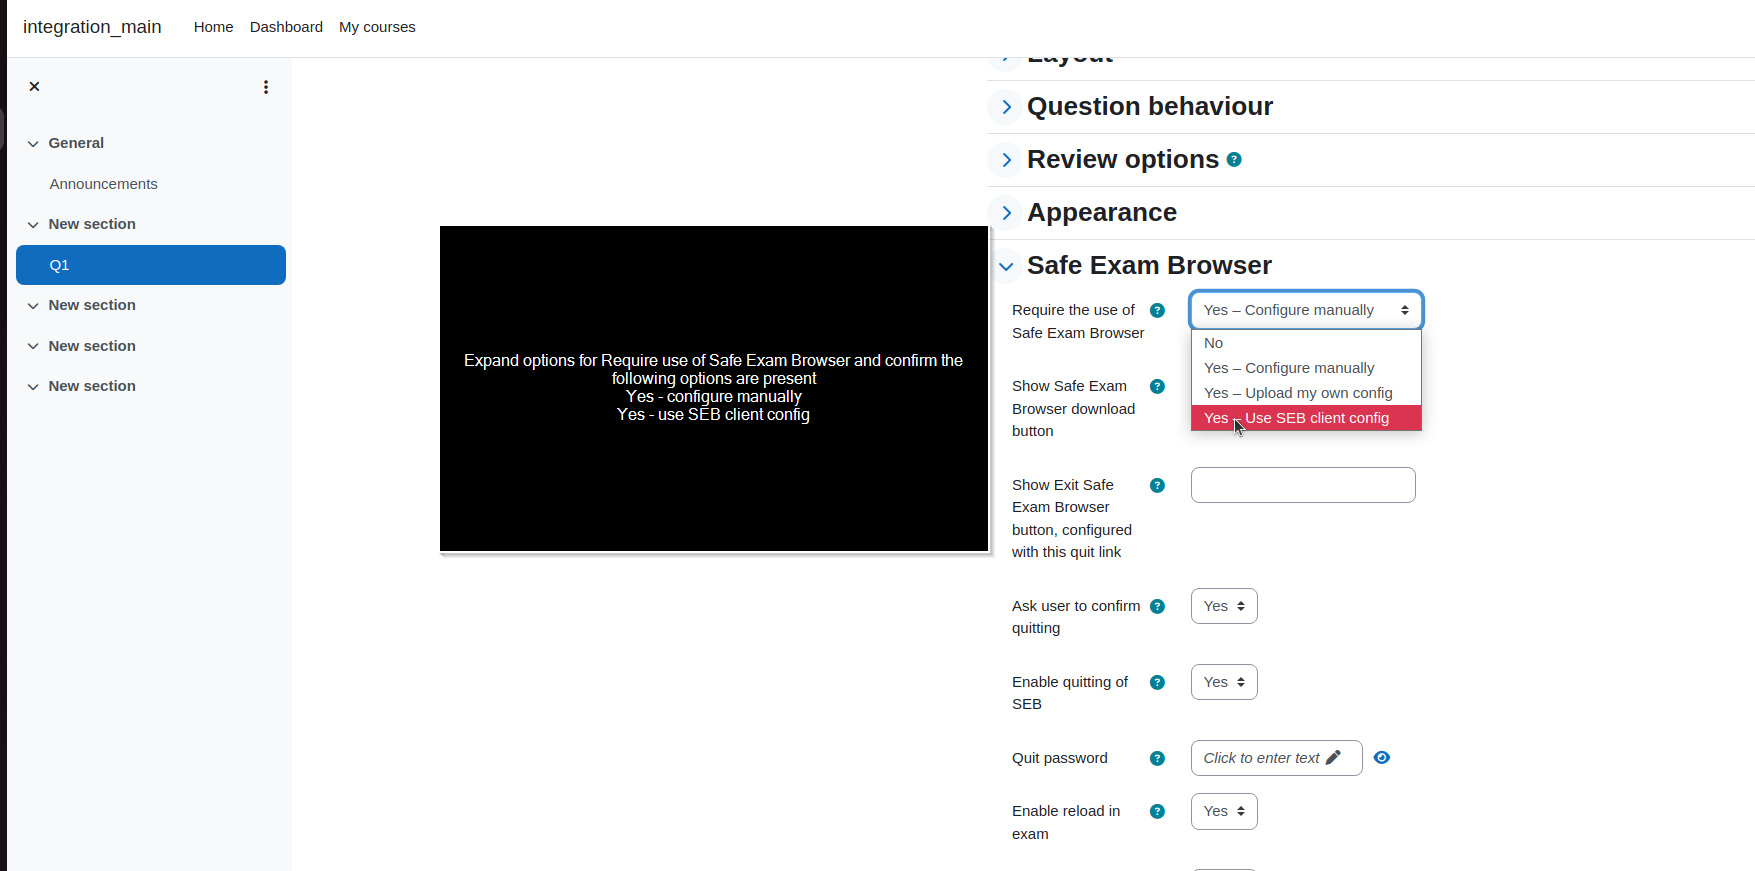This screenshot has height=871, width=1755.
Task: Choose Yes – Configure manually option
Action: 1306,368
